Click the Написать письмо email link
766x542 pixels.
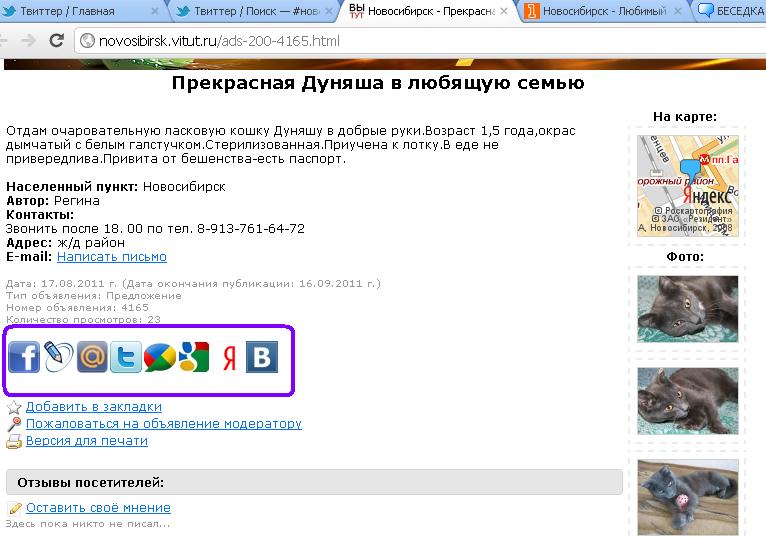pos(112,257)
